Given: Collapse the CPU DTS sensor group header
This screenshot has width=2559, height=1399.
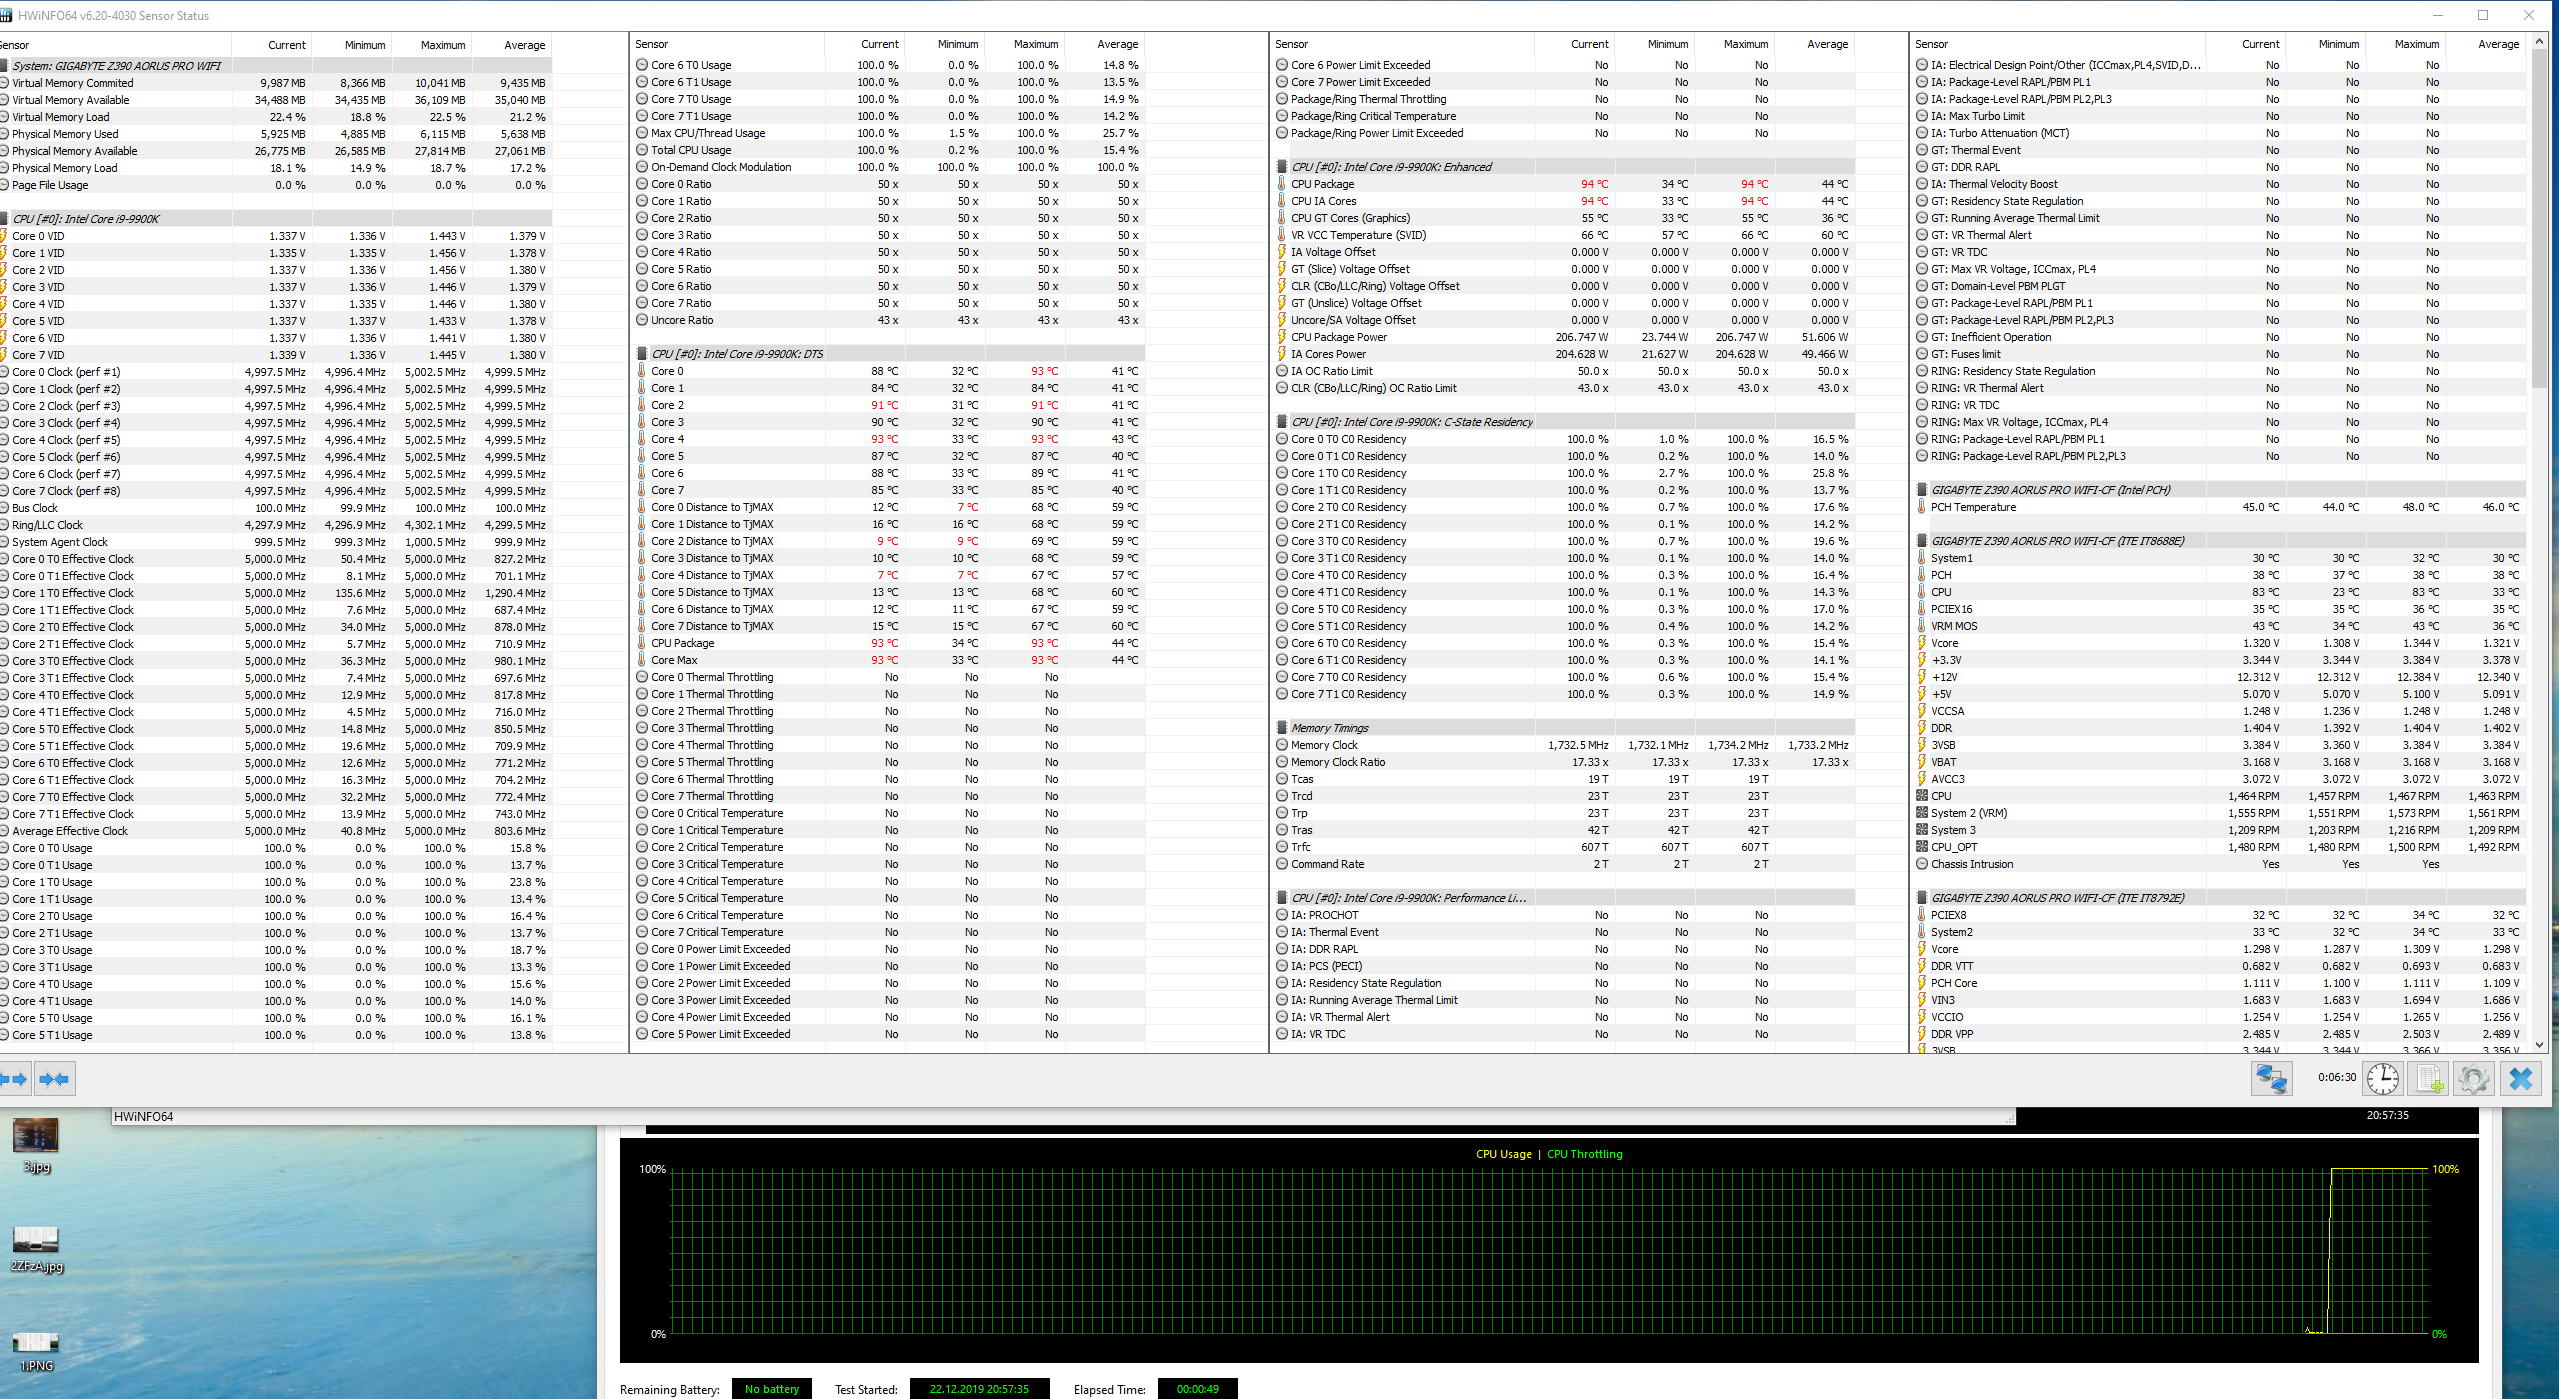Looking at the screenshot, I should 737,354.
